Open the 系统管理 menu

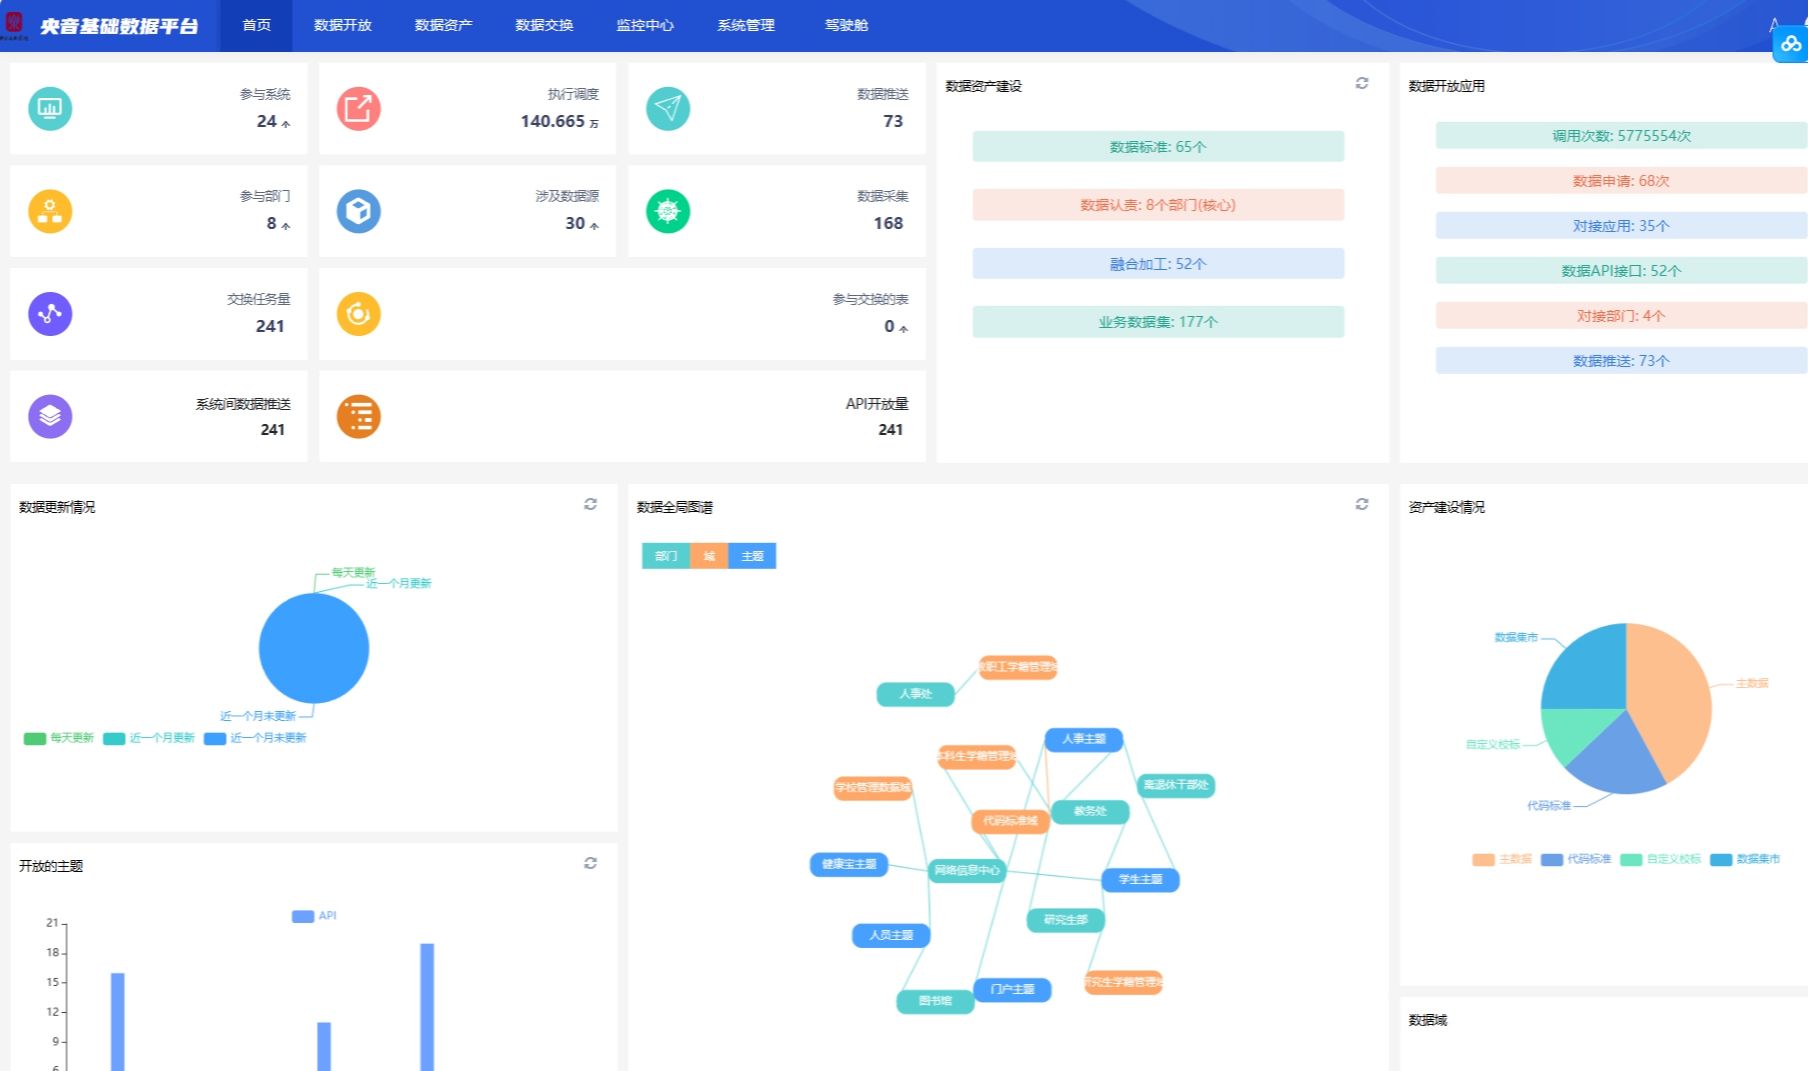[745, 25]
